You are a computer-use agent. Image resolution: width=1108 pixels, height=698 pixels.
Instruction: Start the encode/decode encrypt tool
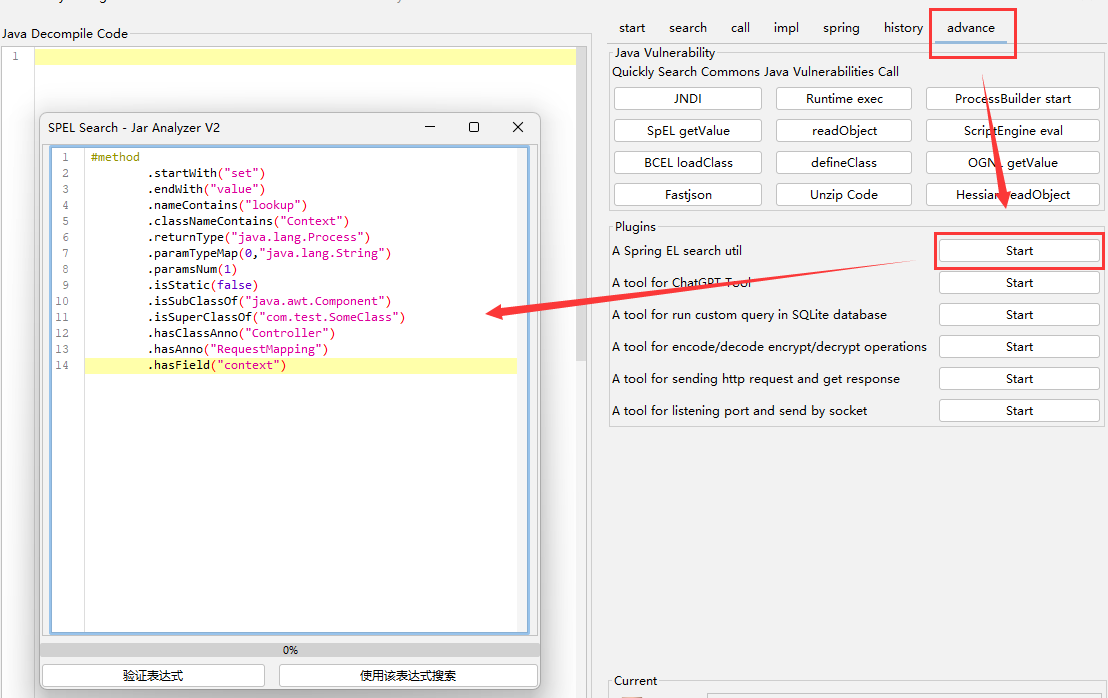(1019, 347)
